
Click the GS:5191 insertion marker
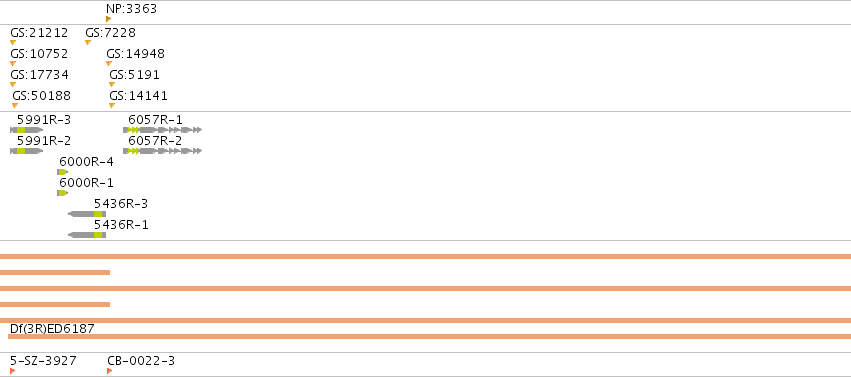pos(112,85)
